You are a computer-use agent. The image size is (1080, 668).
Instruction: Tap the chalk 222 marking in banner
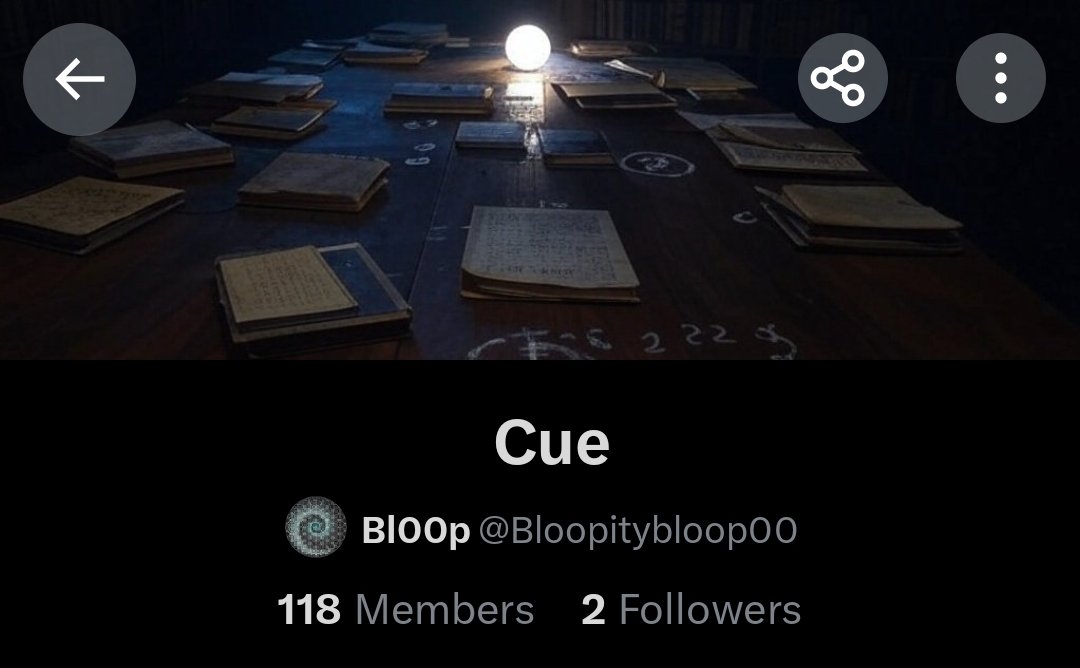[687, 337]
